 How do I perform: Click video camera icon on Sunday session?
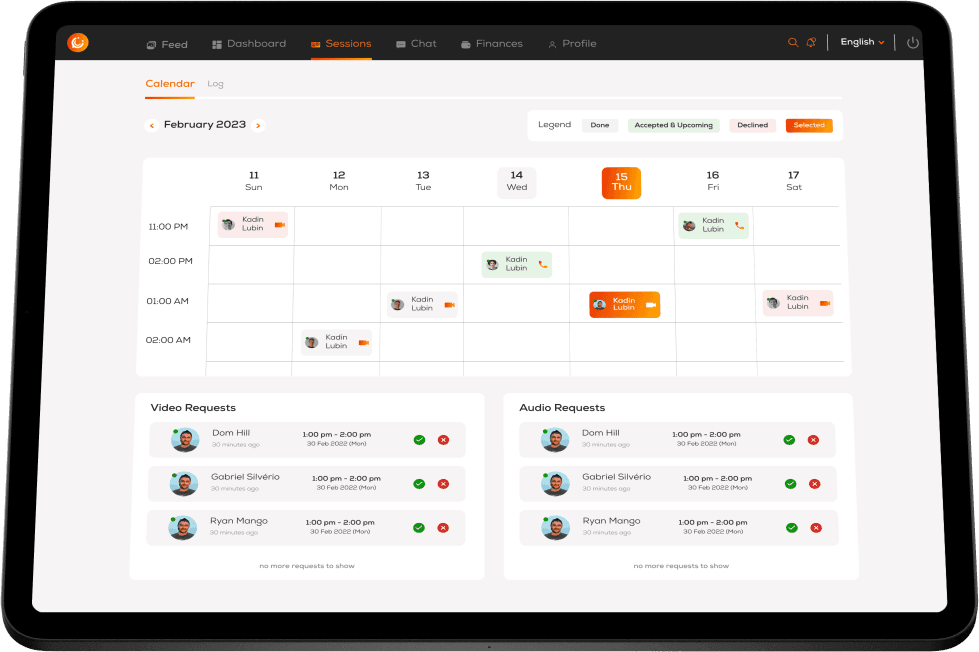point(280,225)
